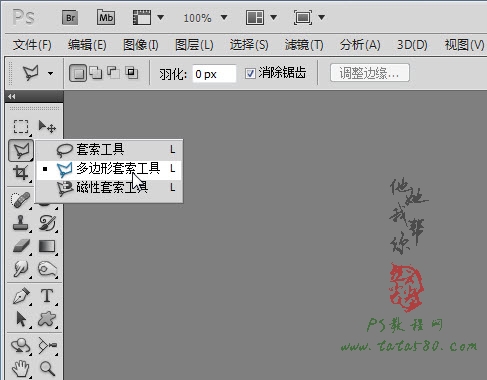Select the Zoom magnifier tool
This screenshot has width=487, height=380.
pos(47,369)
